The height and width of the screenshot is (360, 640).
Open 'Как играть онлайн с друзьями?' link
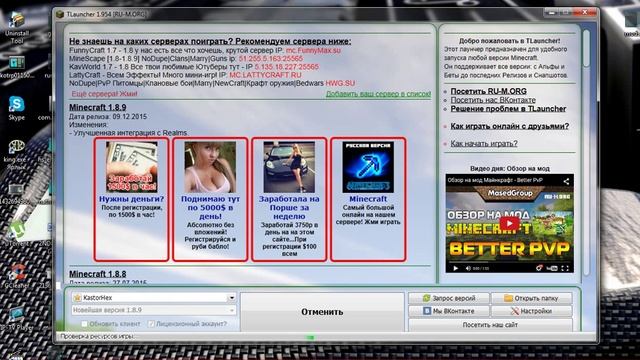(x=509, y=126)
